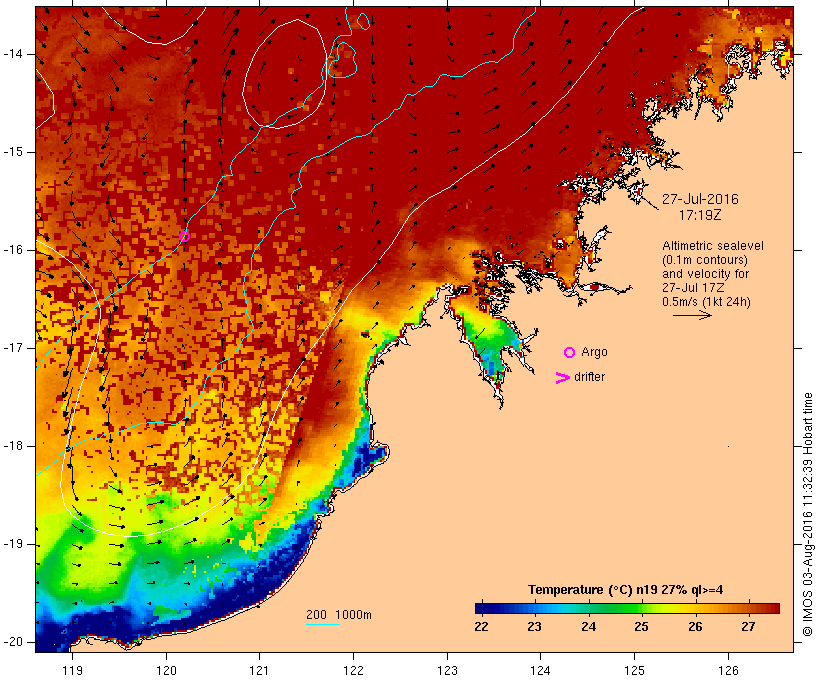Viewport: 820px width, 680px height.
Task: Click the latitude axis label -16
Action: (13, 250)
